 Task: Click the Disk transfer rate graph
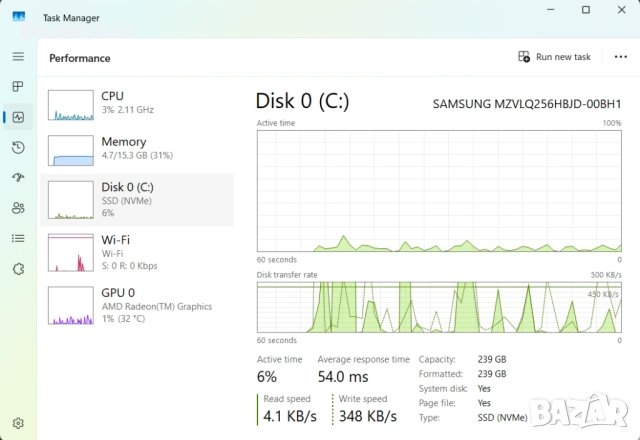pyautogui.click(x=439, y=306)
